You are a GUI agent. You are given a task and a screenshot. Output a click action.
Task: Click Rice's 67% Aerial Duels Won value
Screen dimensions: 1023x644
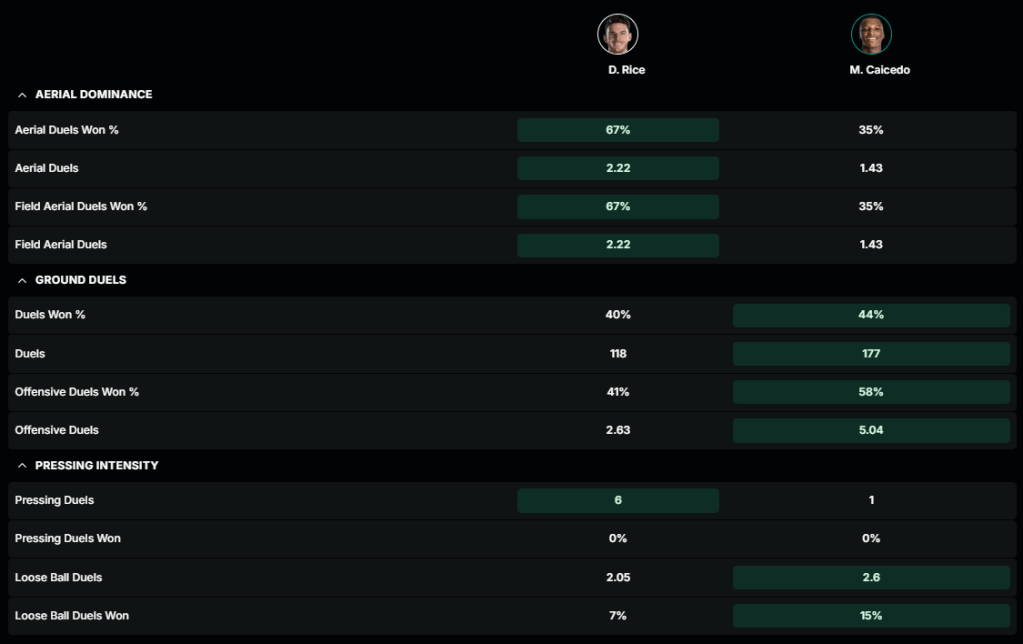tap(618, 130)
